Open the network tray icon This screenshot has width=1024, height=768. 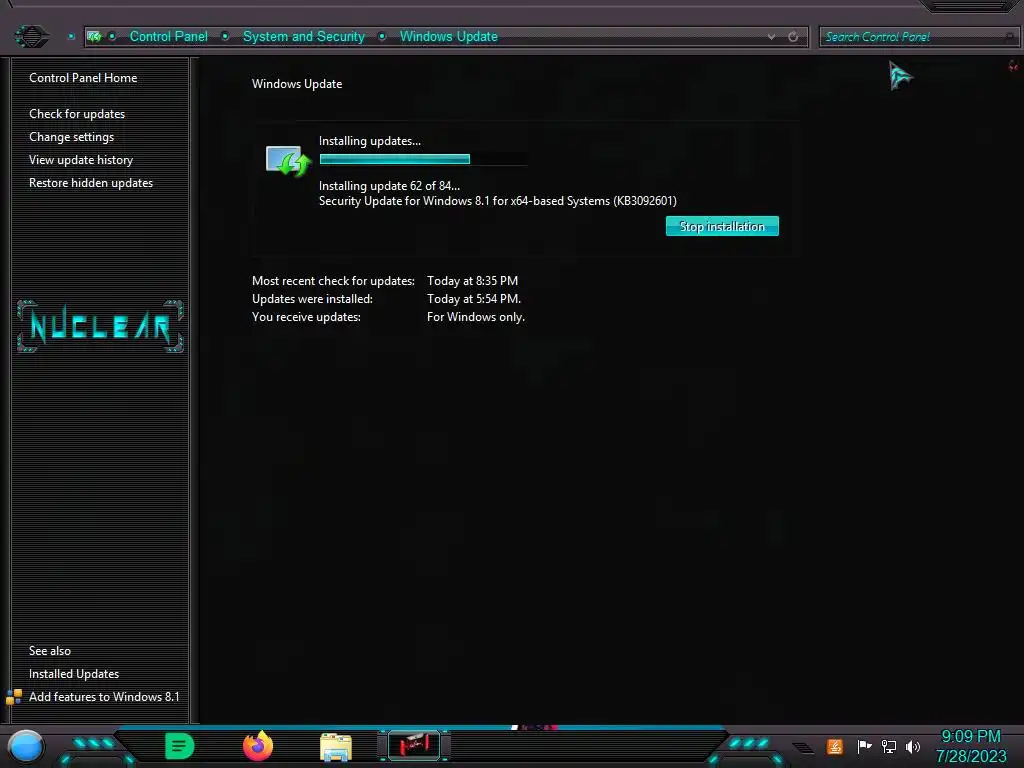(889, 746)
